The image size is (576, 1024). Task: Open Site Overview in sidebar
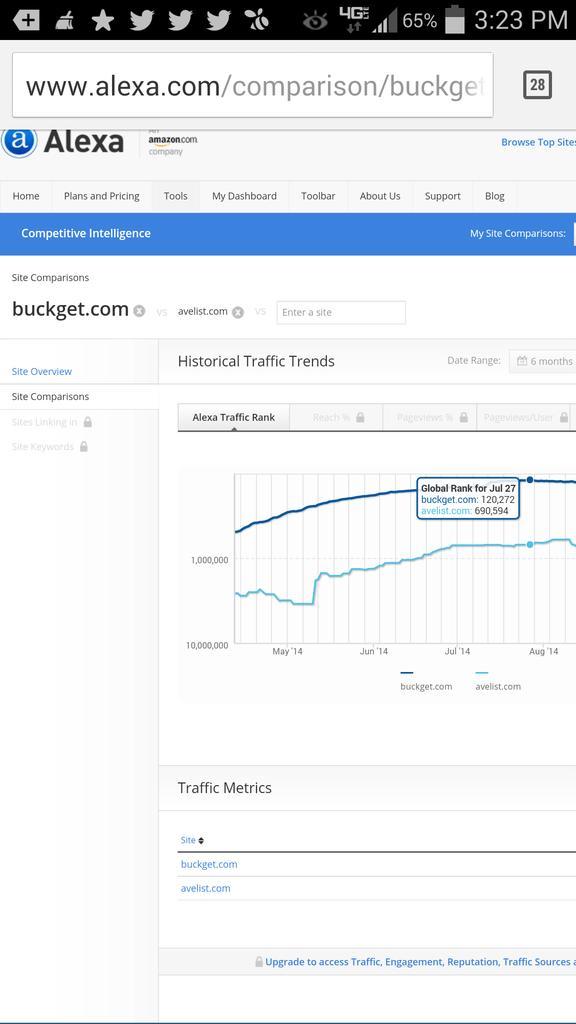point(42,372)
